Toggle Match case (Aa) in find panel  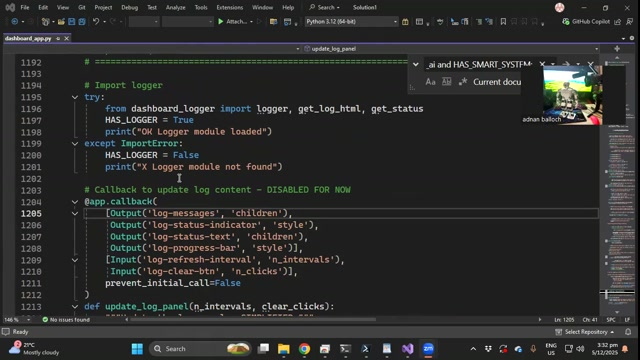(x=430, y=82)
